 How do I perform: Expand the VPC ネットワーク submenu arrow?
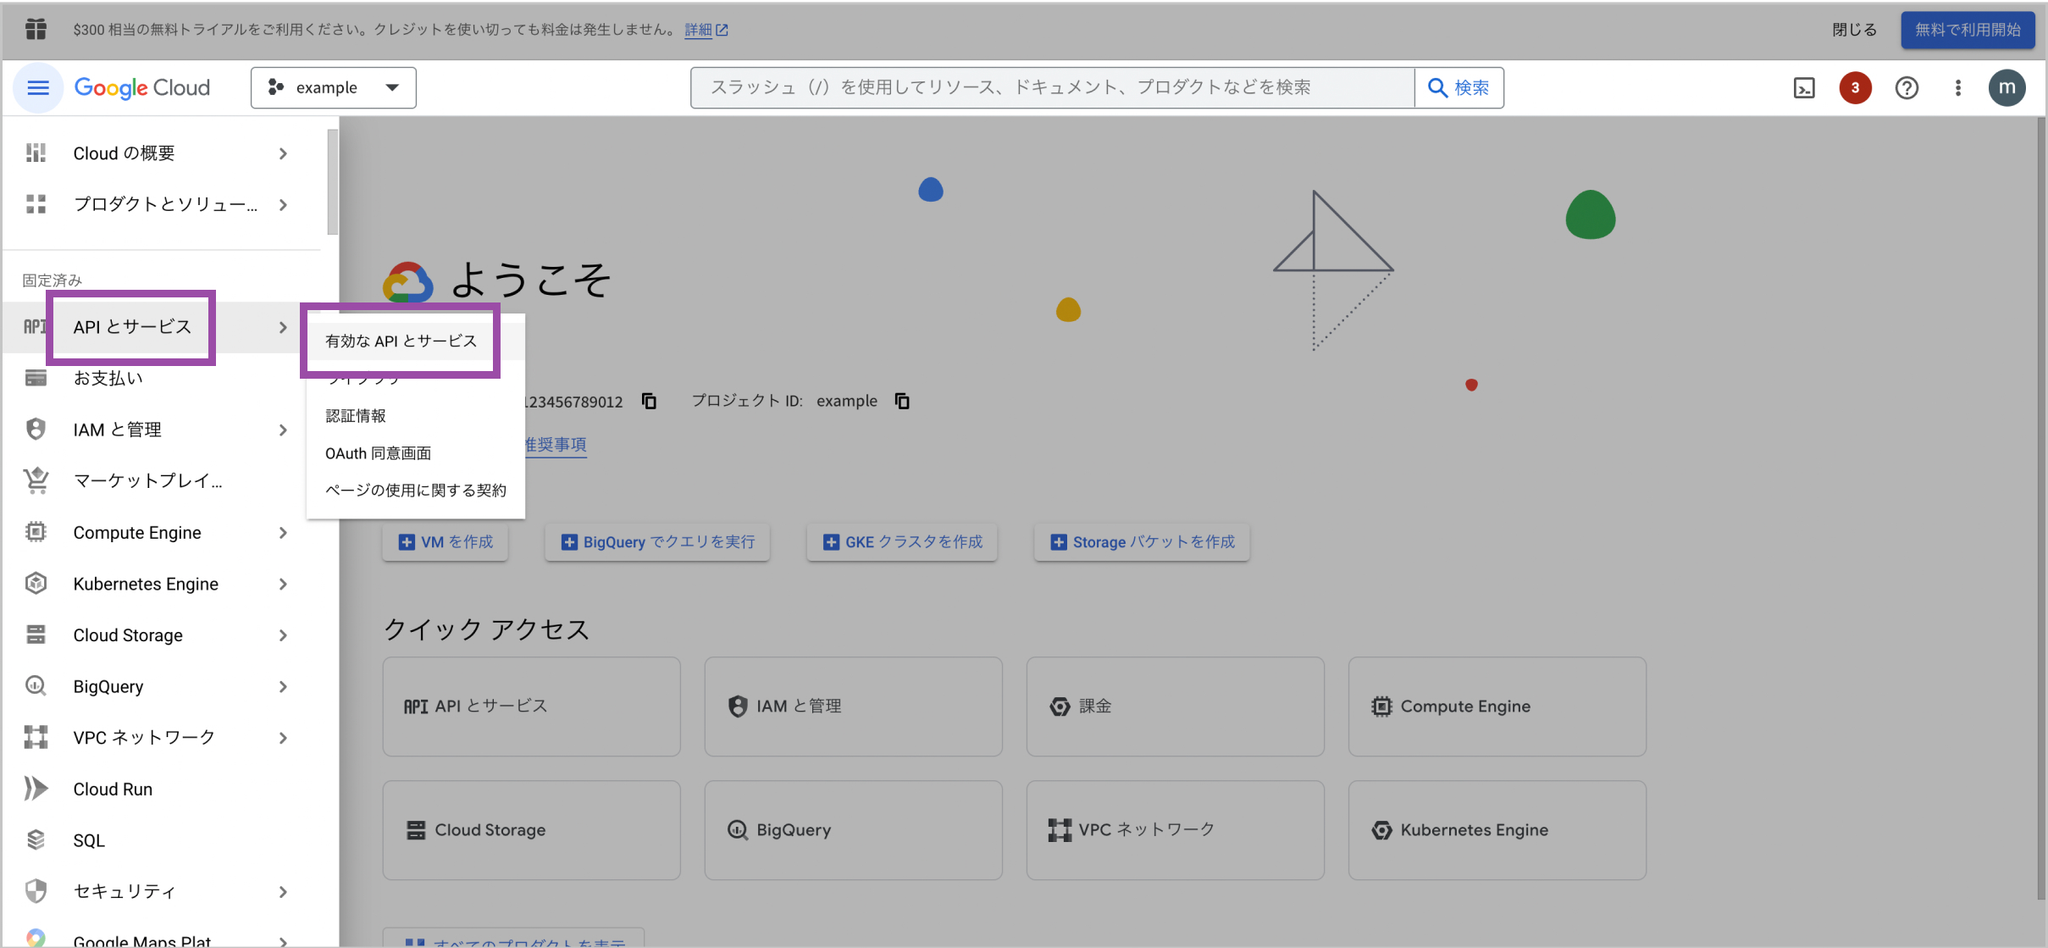(283, 737)
